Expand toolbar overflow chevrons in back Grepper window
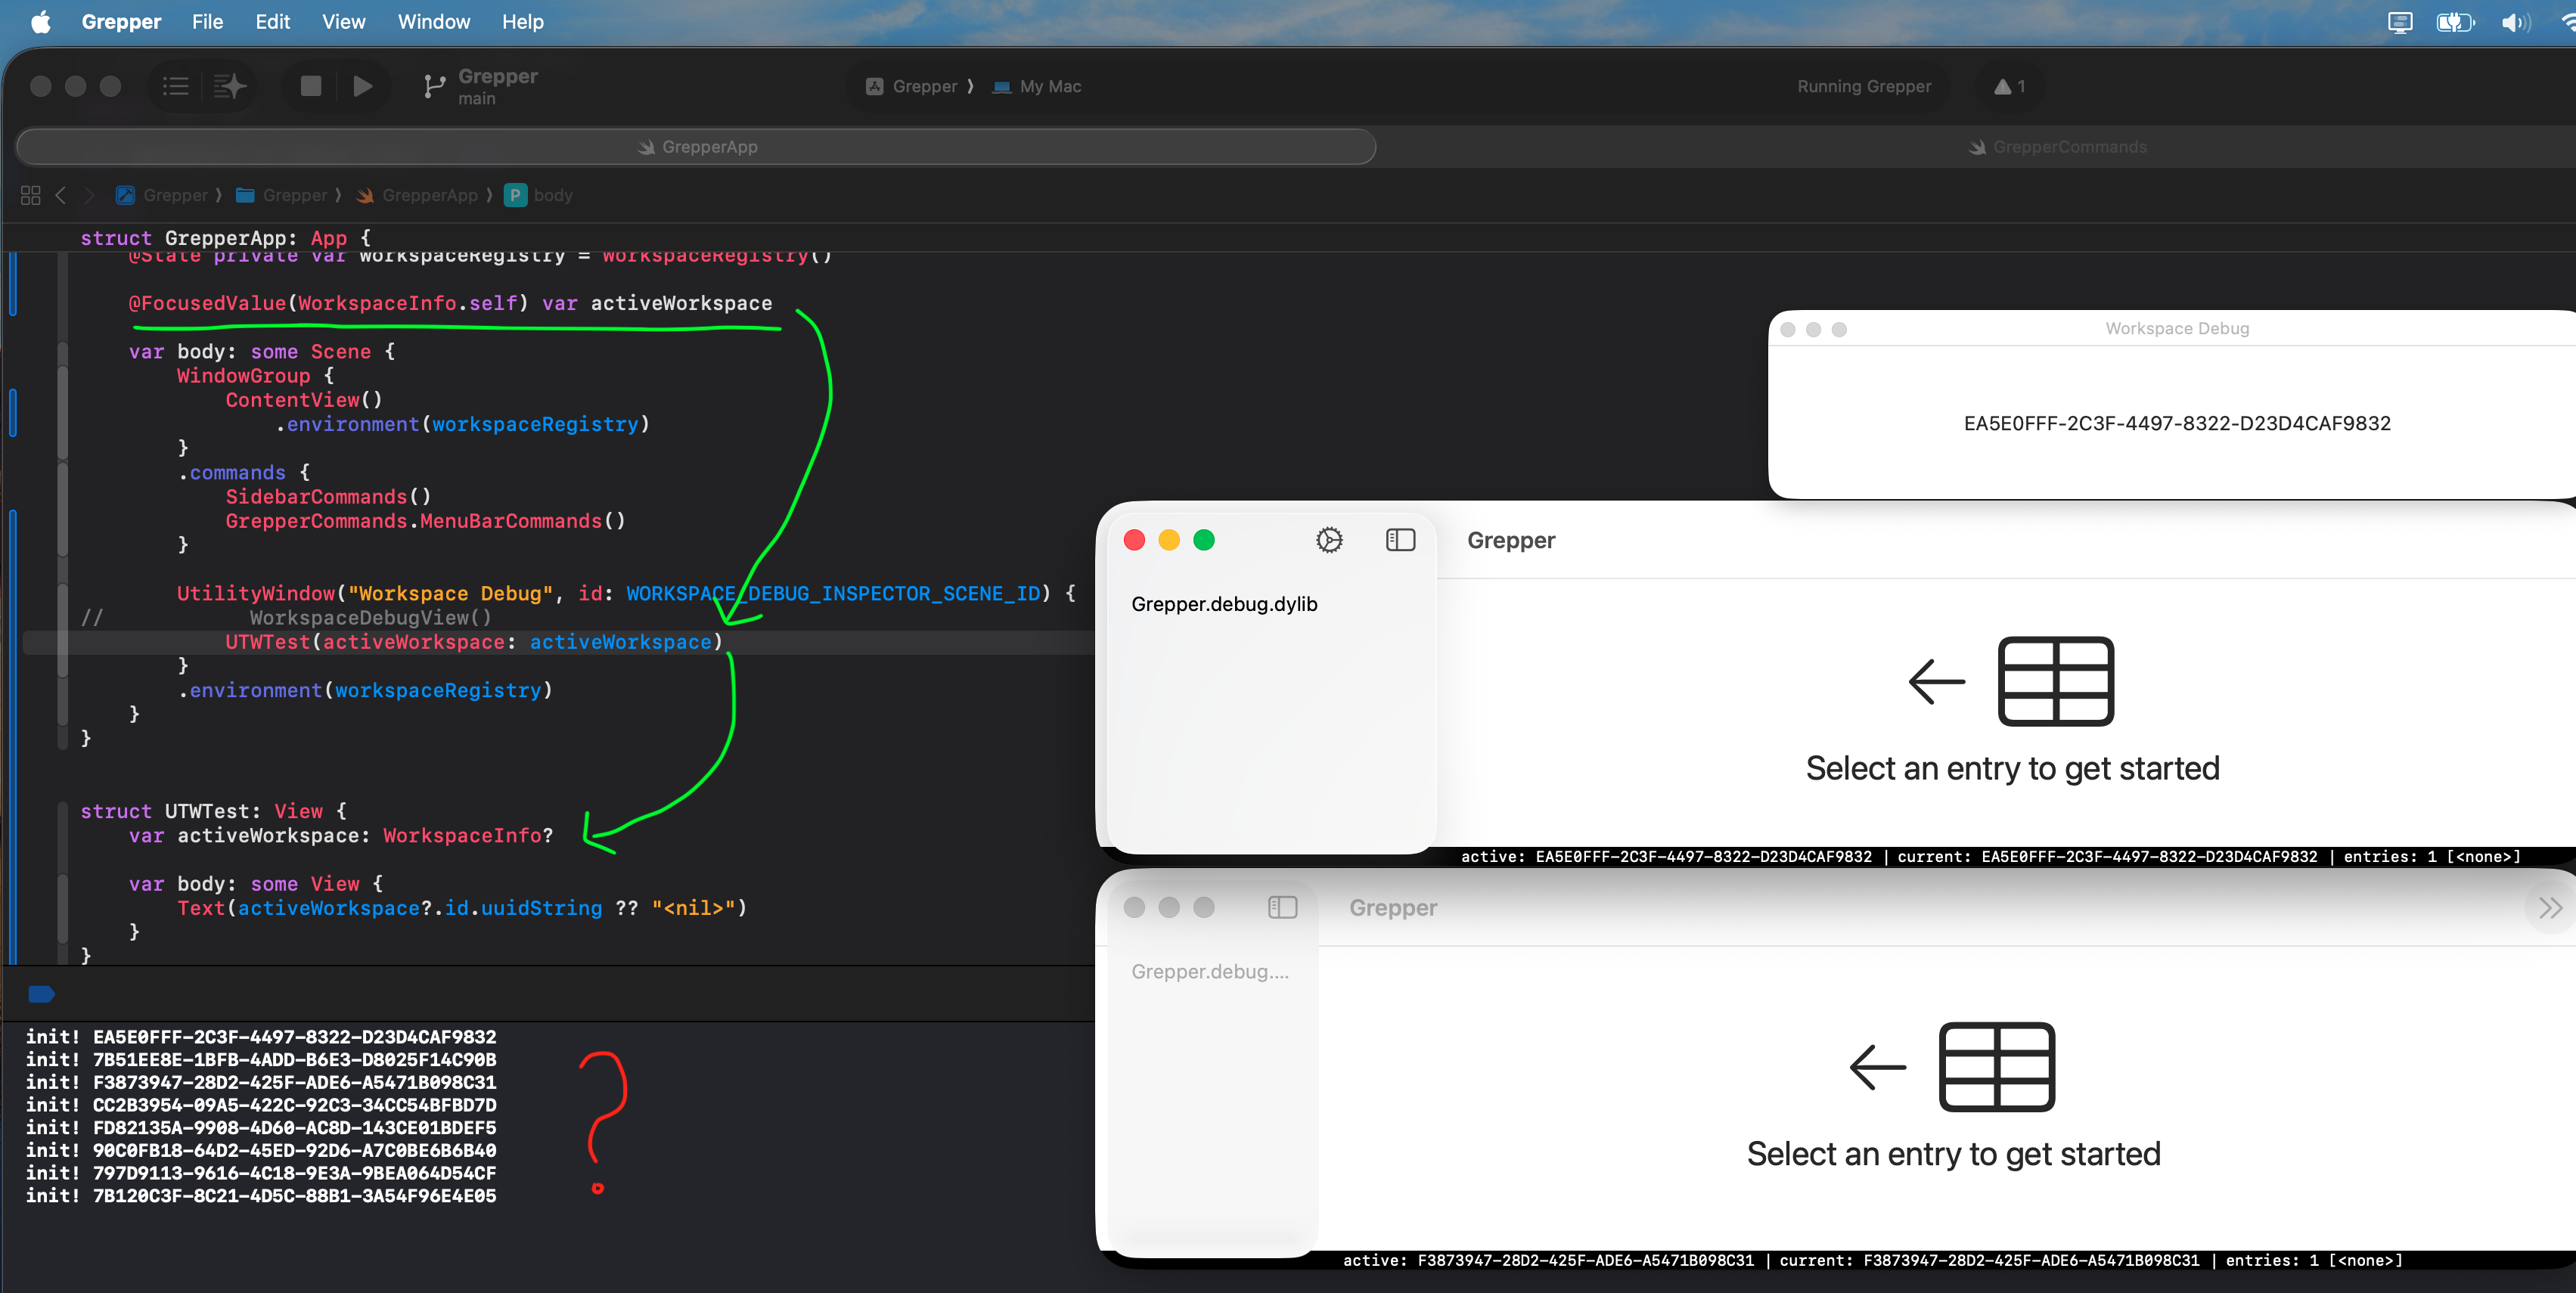The height and width of the screenshot is (1293, 2576). 2550,907
